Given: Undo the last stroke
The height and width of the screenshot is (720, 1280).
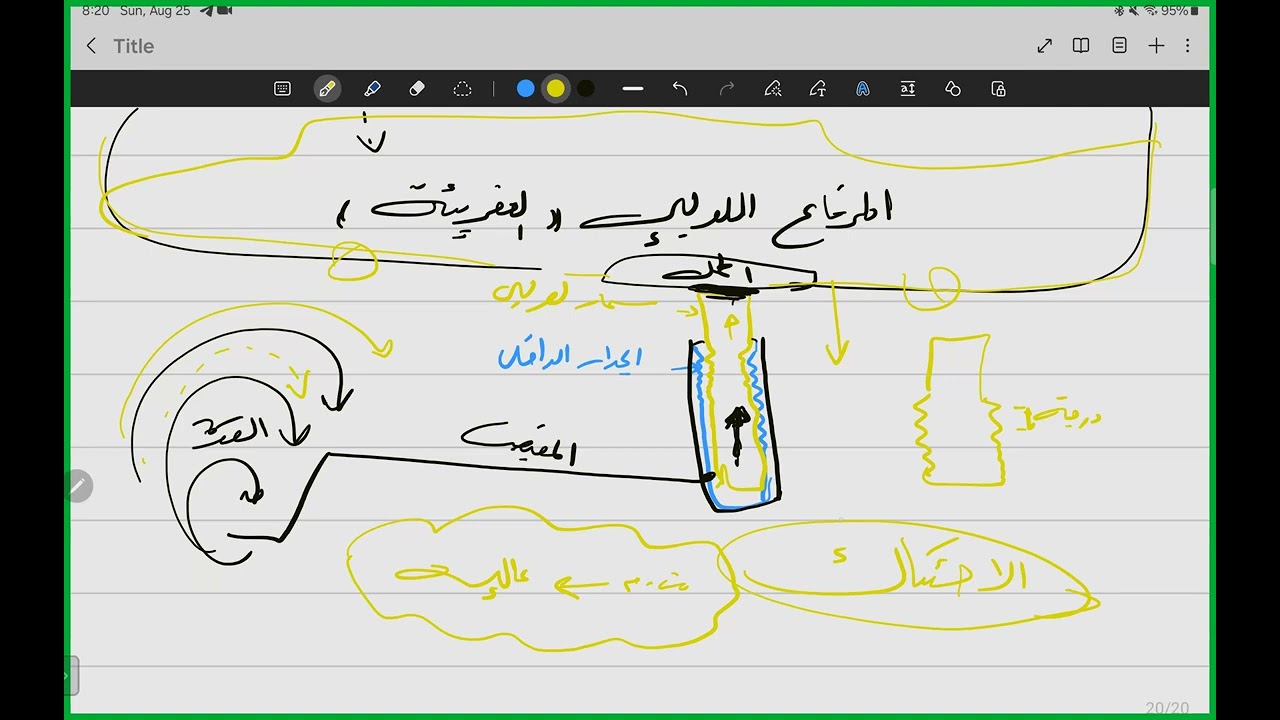Looking at the screenshot, I should click(680, 89).
